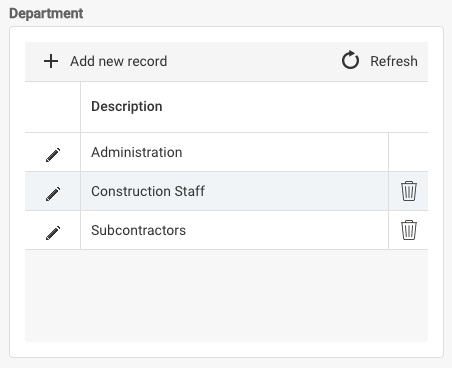Delete Construction Staff using trash icon
The width and height of the screenshot is (452, 368).
pyautogui.click(x=409, y=191)
